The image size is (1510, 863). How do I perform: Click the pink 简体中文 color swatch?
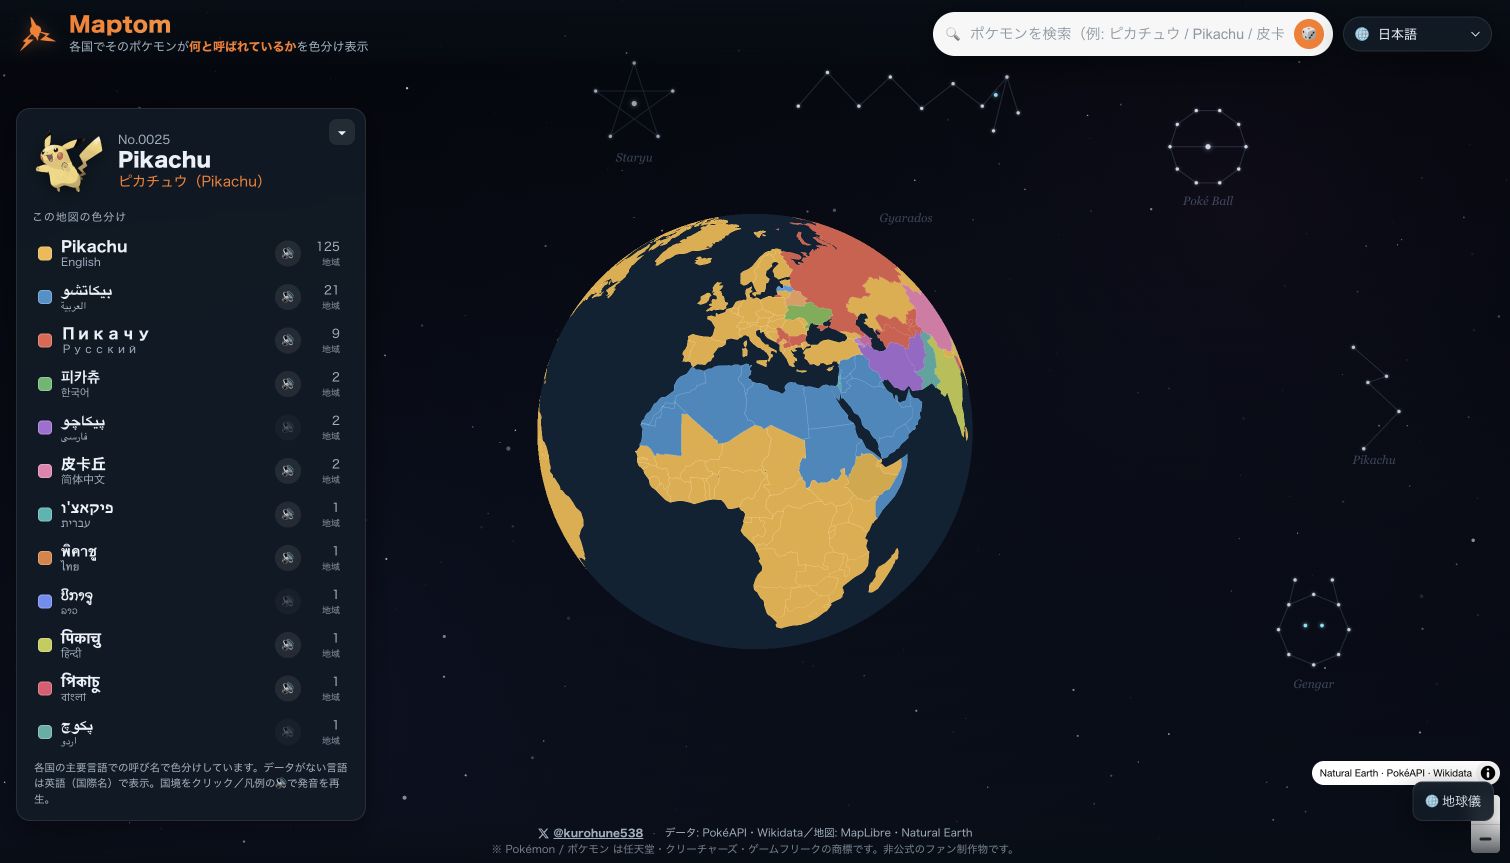45,471
